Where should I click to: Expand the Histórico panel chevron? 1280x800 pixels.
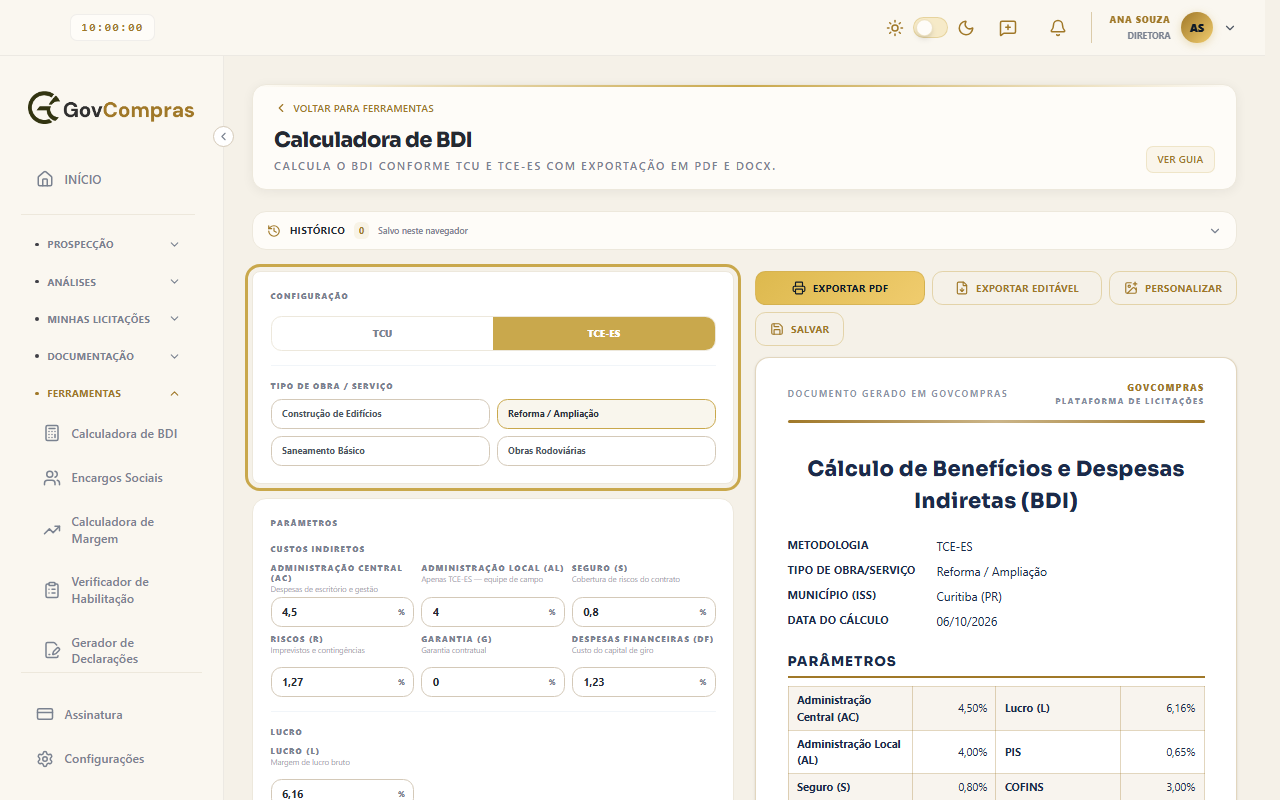[x=1215, y=231]
